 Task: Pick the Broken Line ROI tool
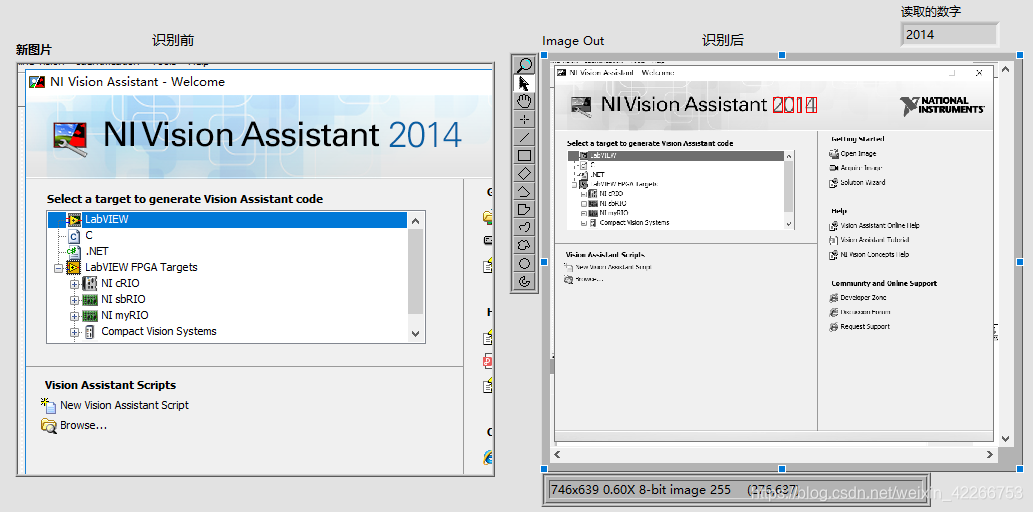pyautogui.click(x=524, y=192)
